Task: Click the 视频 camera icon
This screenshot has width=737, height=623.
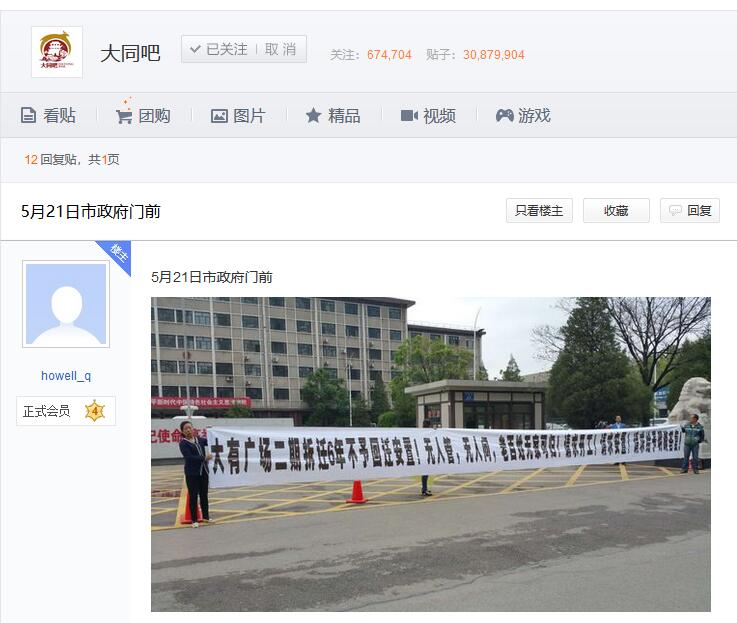Action: tap(409, 115)
